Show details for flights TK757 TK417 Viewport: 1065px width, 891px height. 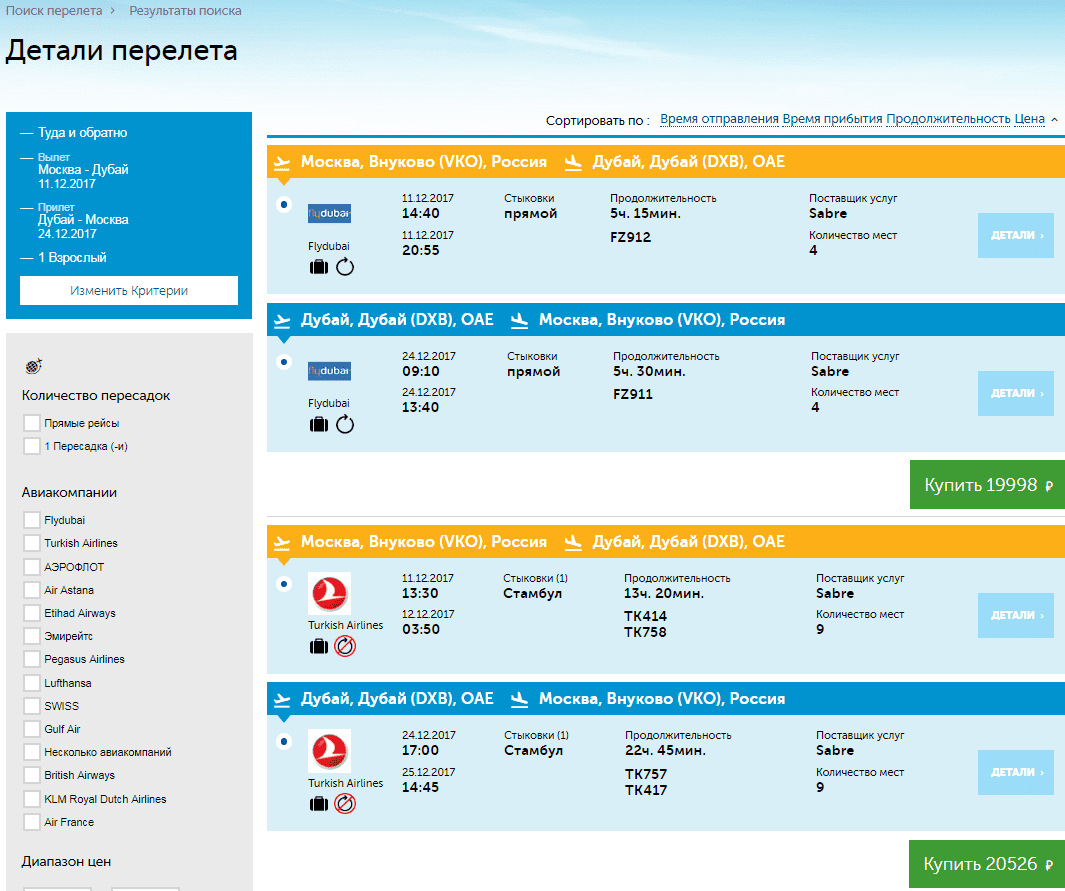(x=1016, y=772)
